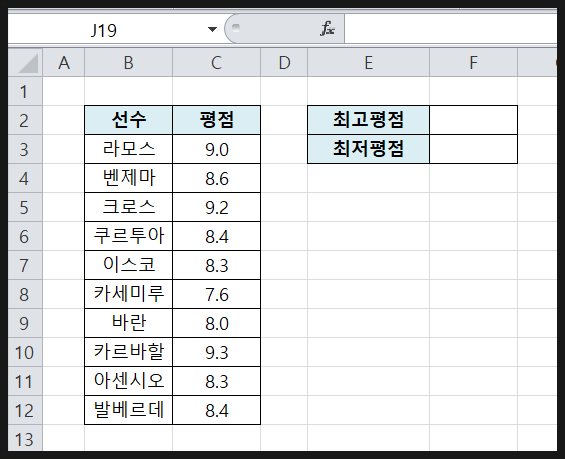565x459 pixels.
Task: Select the cell containing 카르바할
Action: (129, 352)
